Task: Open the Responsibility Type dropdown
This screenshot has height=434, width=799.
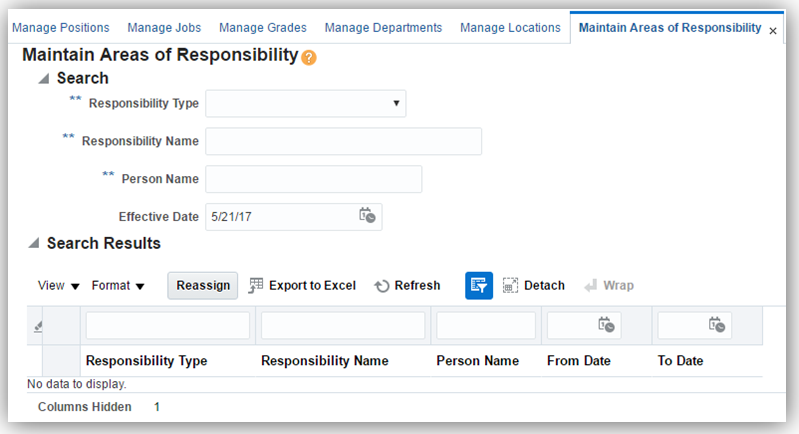Action: pyautogui.click(x=305, y=102)
